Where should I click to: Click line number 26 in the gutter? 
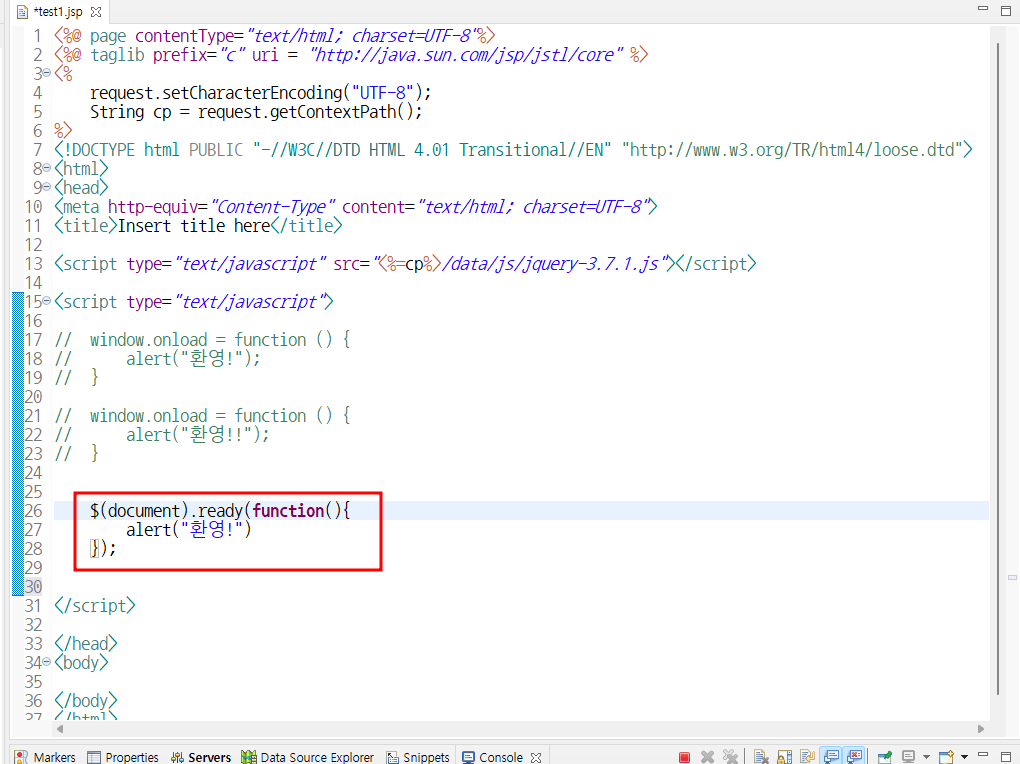pos(33,511)
